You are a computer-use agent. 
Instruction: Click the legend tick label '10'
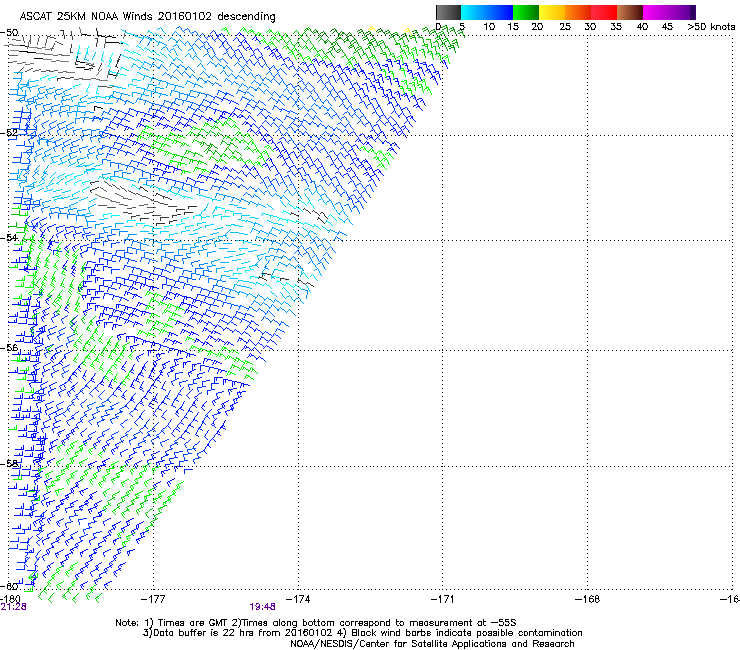[x=489, y=27]
